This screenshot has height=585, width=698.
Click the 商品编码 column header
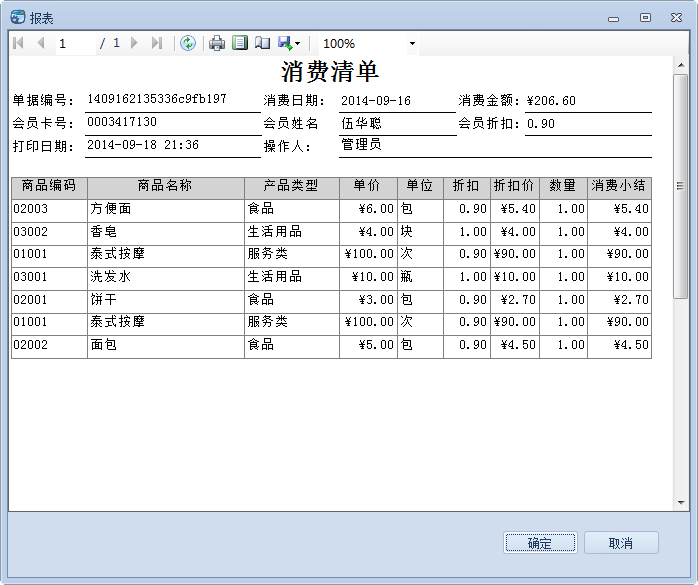49,188
